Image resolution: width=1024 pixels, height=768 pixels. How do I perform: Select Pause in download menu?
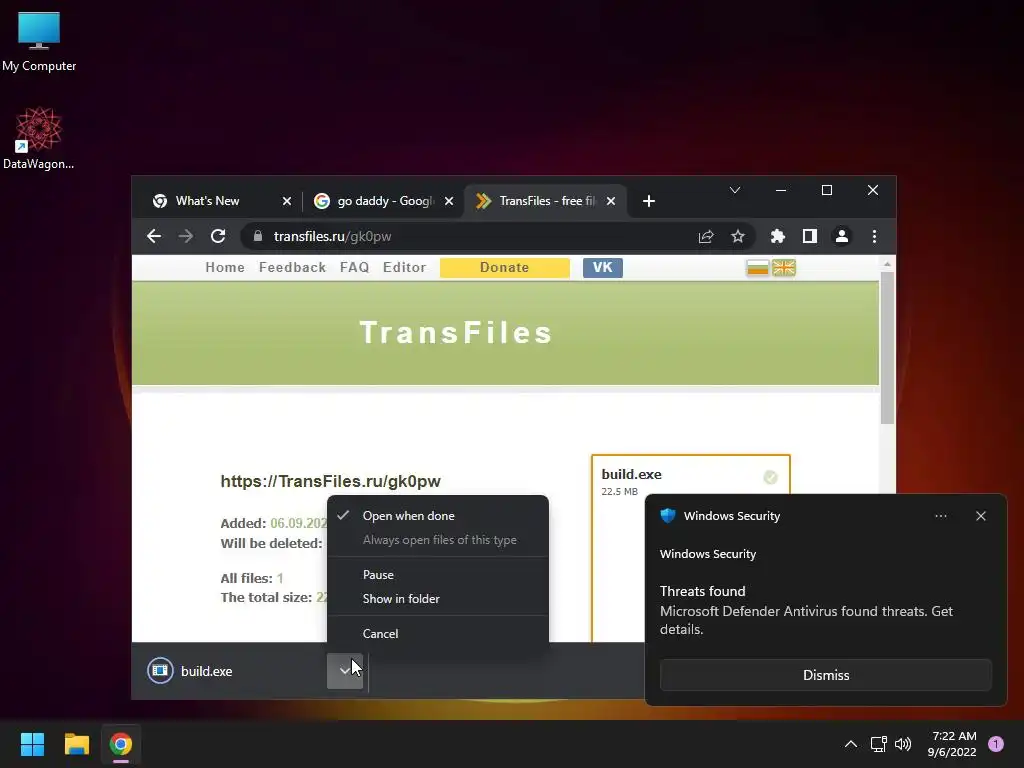point(438,575)
